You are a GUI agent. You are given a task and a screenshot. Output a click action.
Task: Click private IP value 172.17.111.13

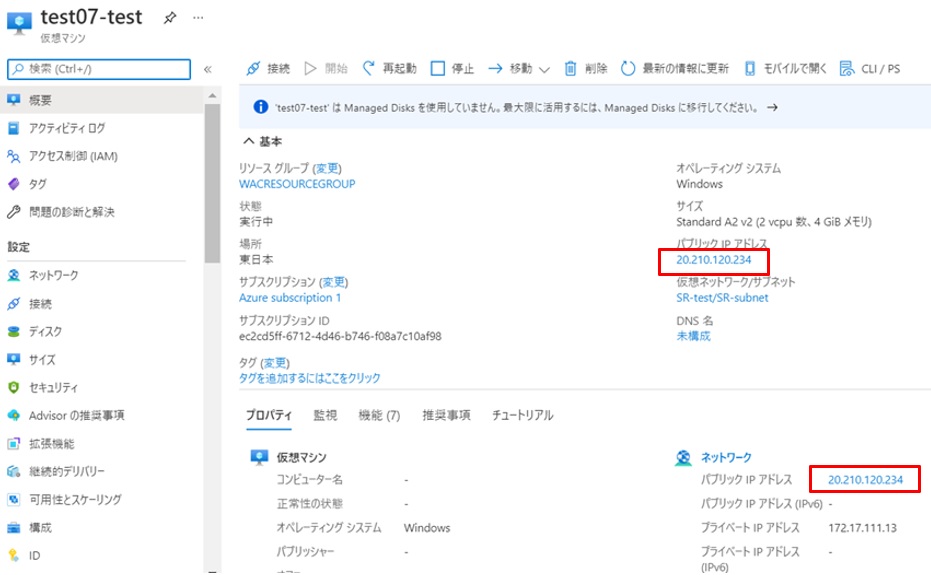(862, 527)
